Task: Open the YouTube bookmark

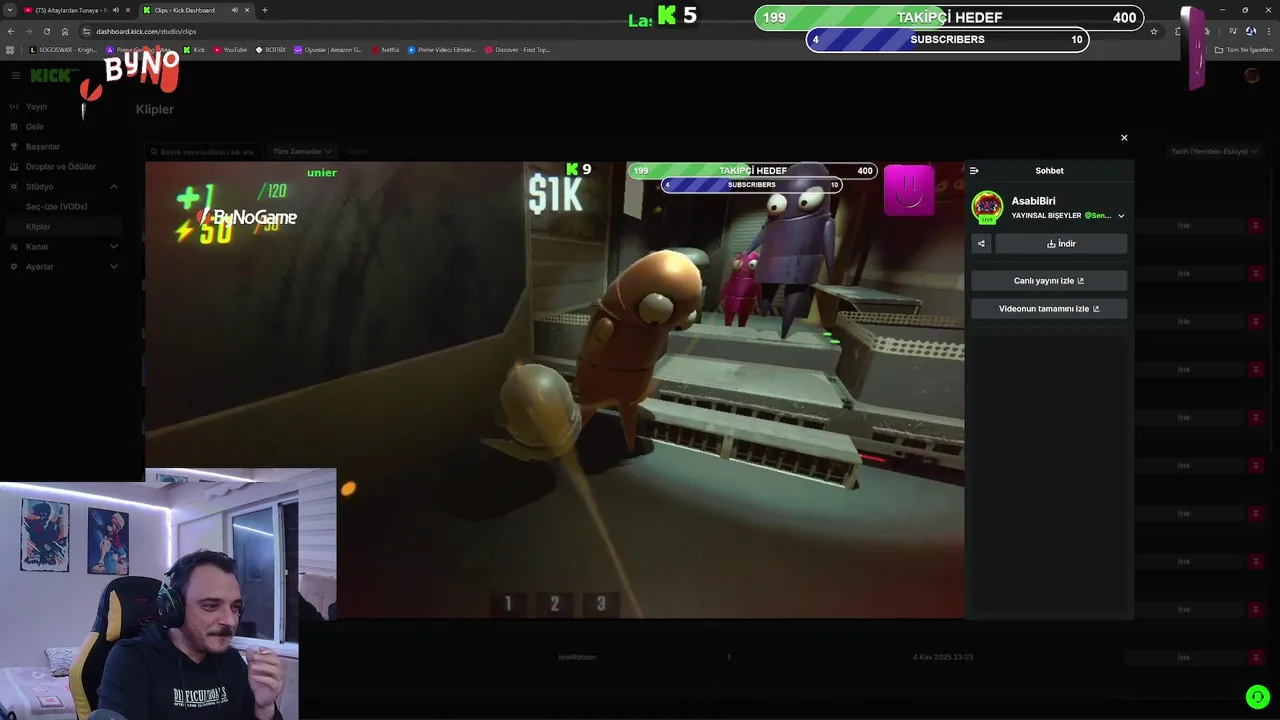Action: click(230, 49)
